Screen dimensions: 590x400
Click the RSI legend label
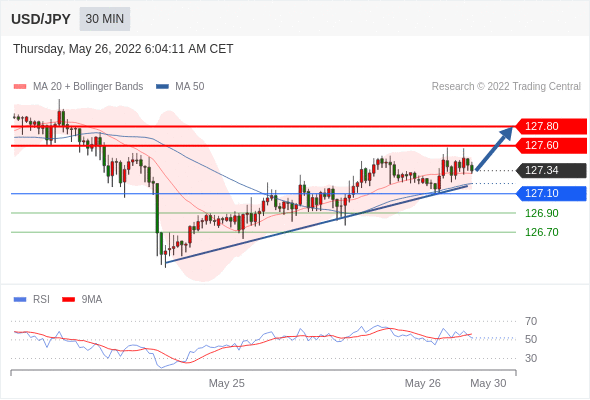[41, 300]
